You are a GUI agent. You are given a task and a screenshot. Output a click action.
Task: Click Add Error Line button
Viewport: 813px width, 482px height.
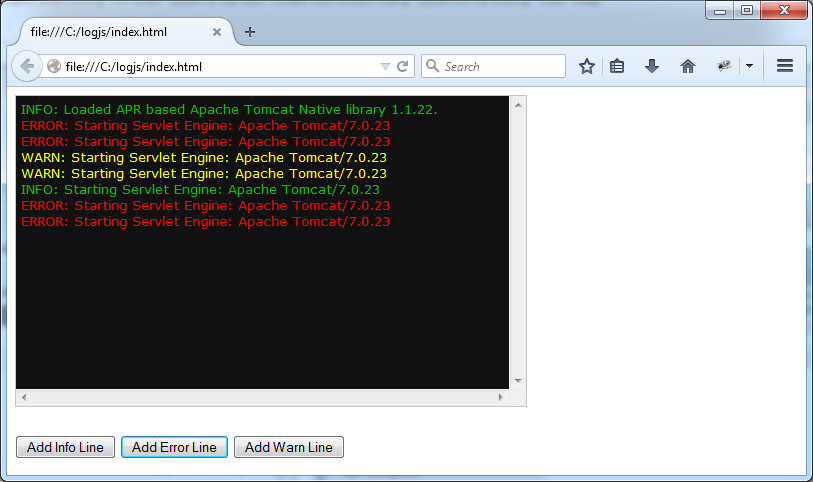(x=174, y=447)
